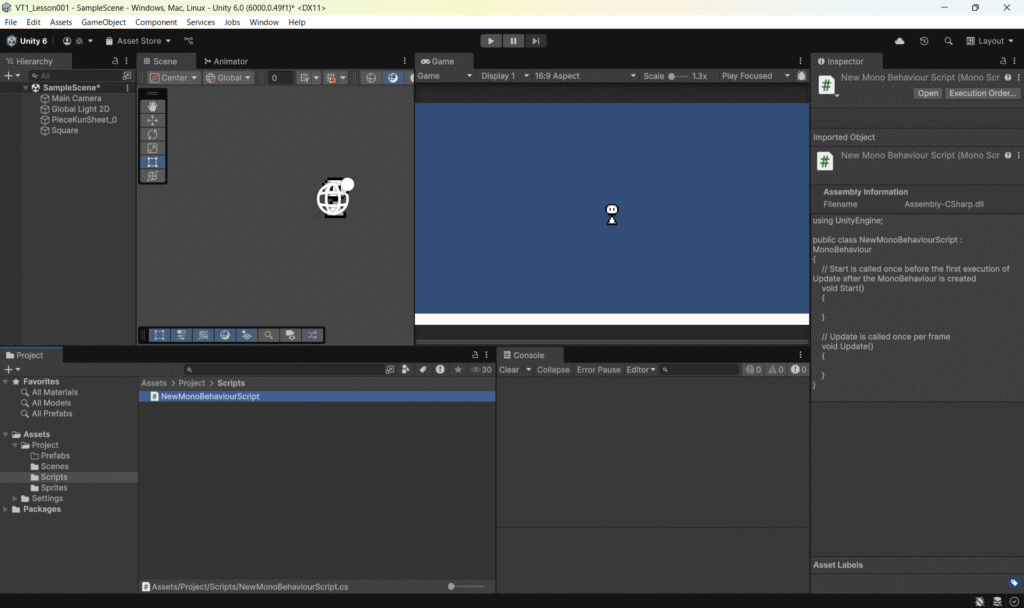Select the Sprites folder in Project

point(54,488)
